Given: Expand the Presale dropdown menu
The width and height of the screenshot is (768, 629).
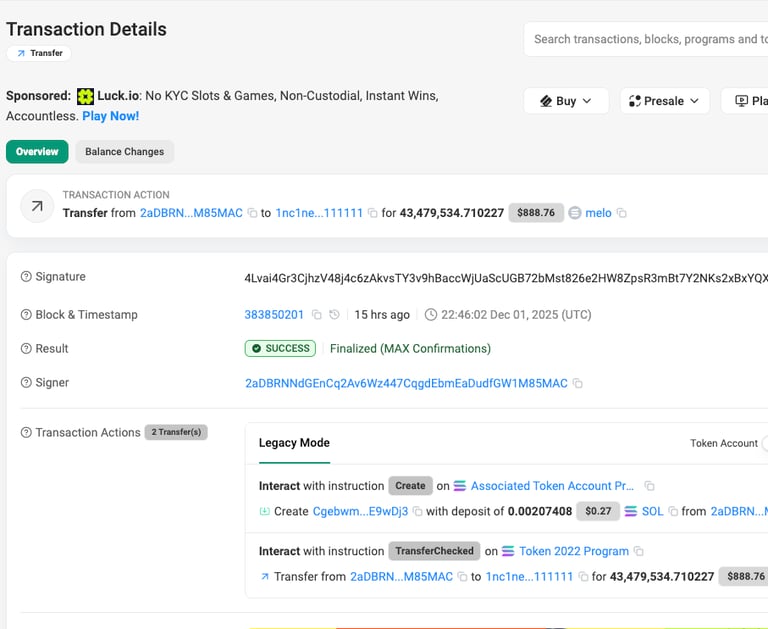Looking at the screenshot, I should tap(664, 101).
